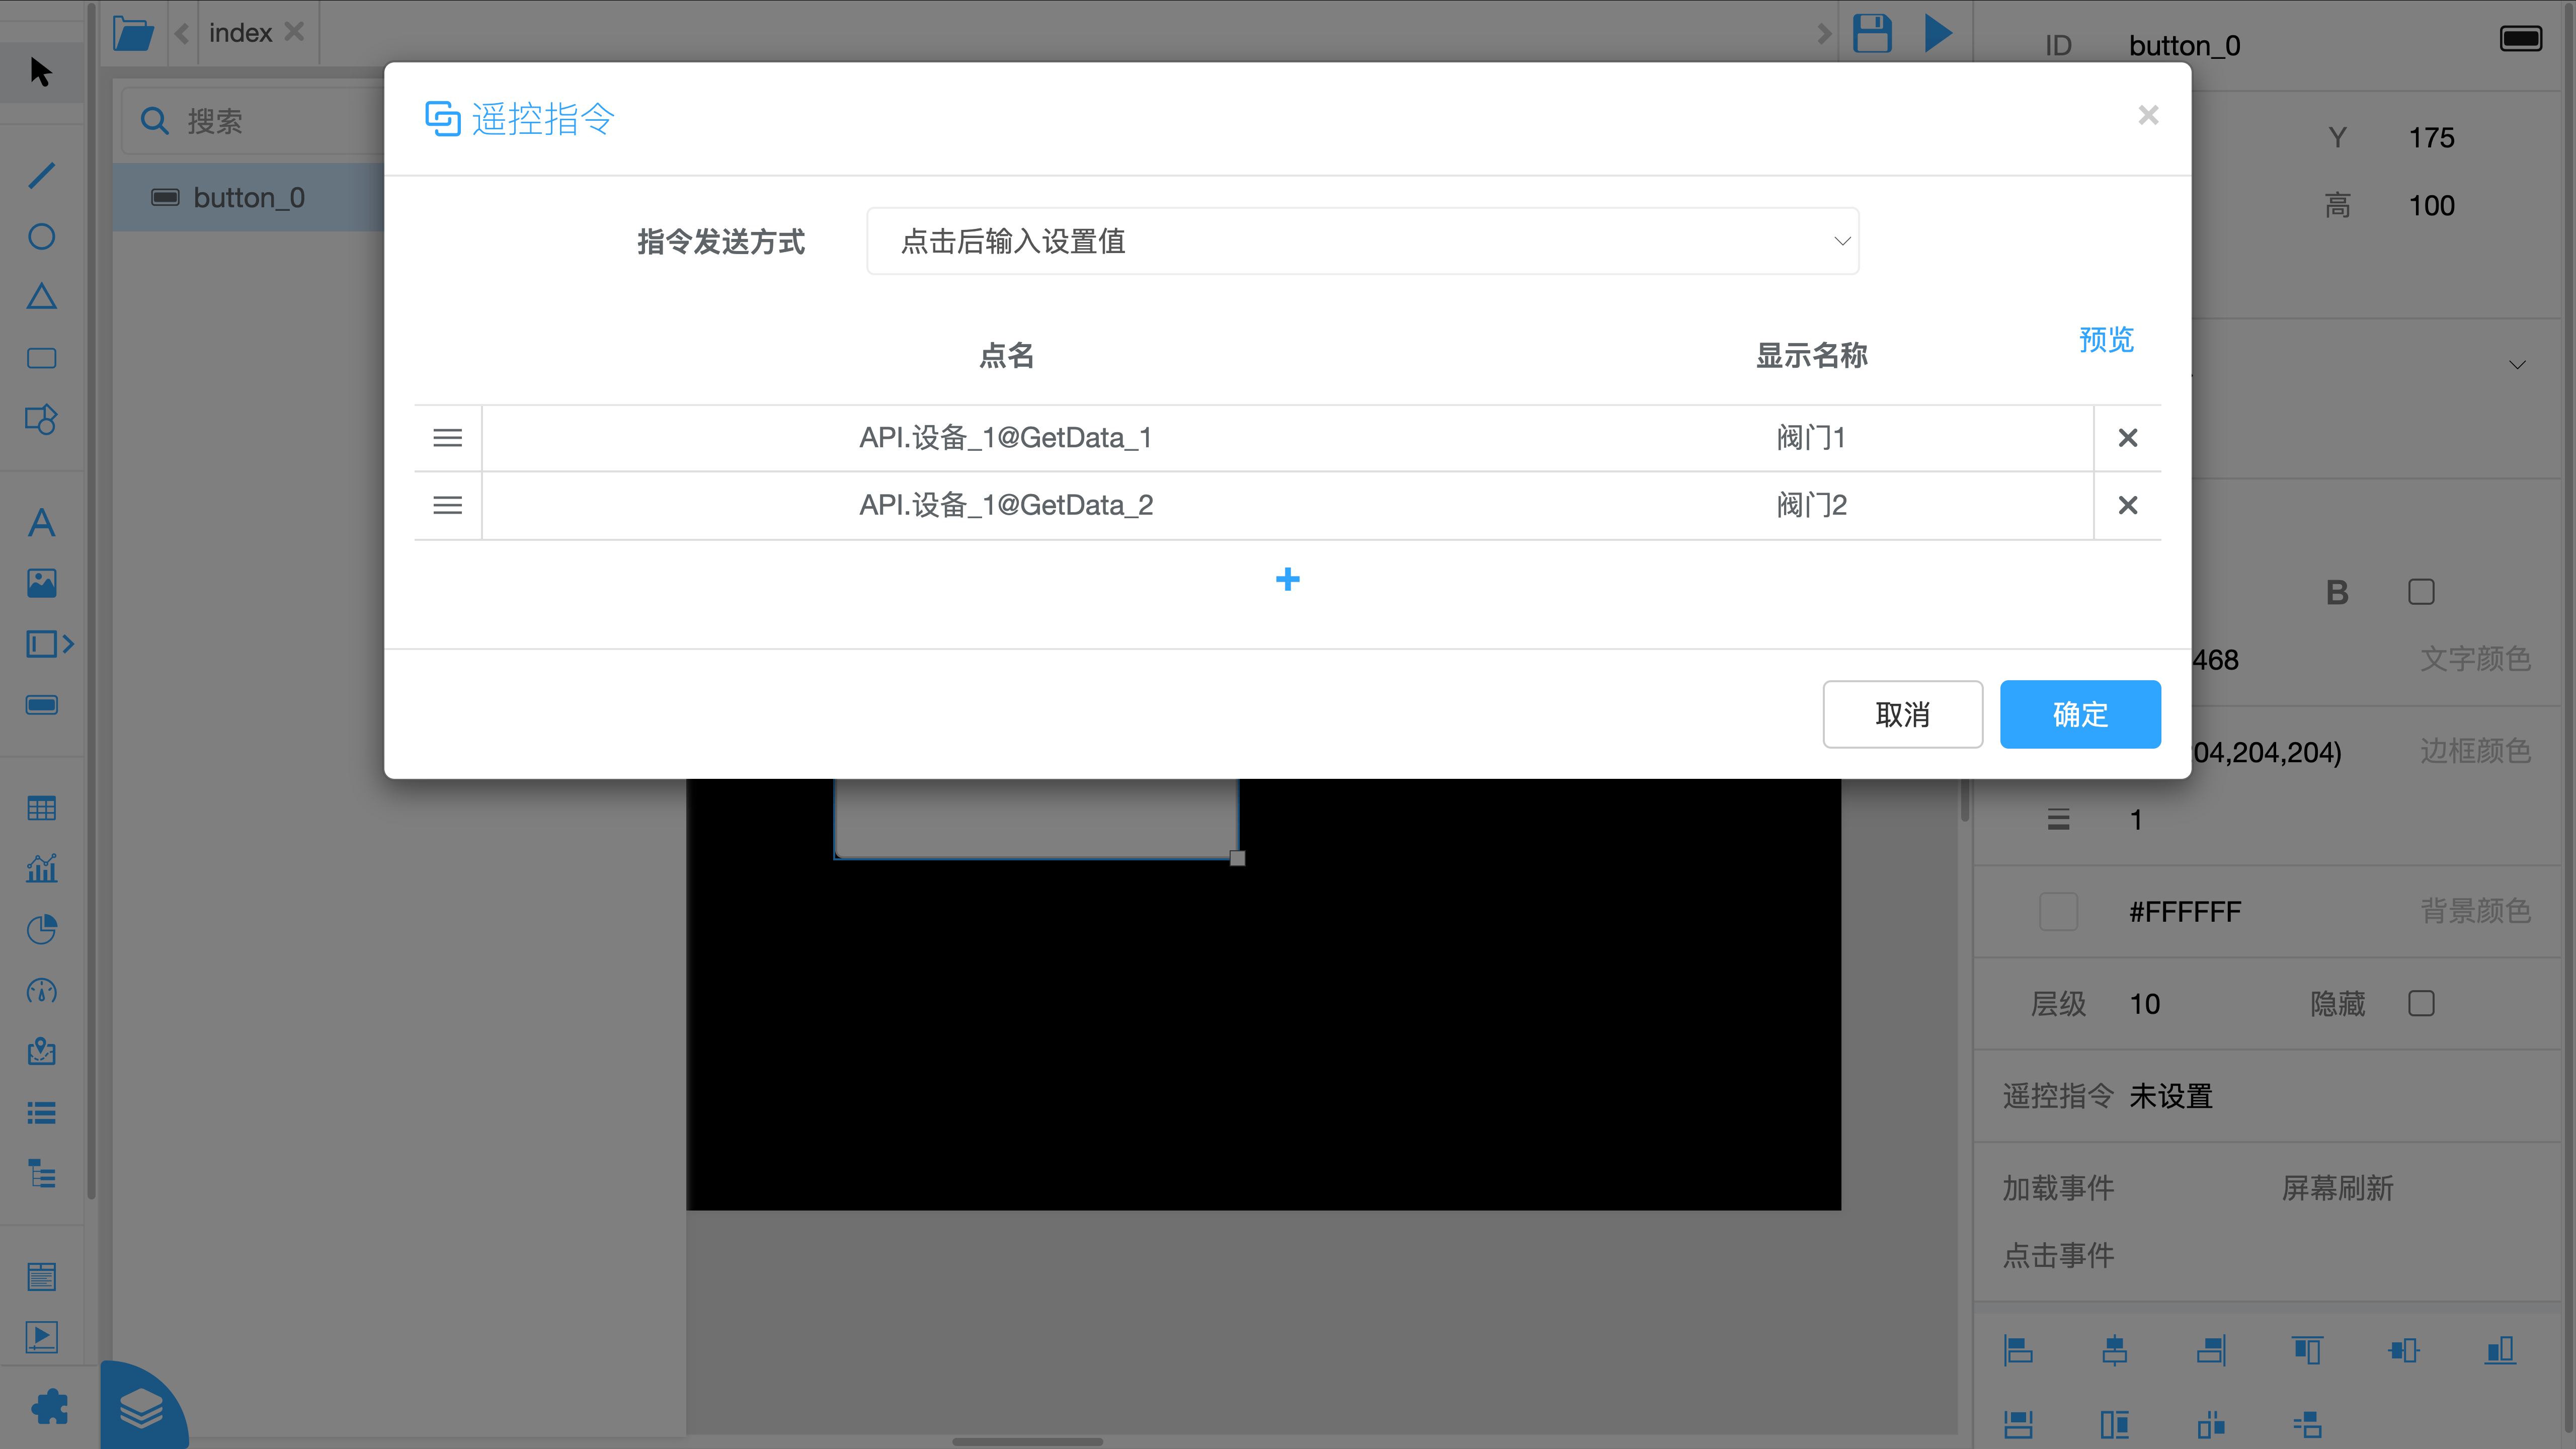Click drag handle of 阀门1 row
The image size is (2576, 1449).
[x=447, y=438]
